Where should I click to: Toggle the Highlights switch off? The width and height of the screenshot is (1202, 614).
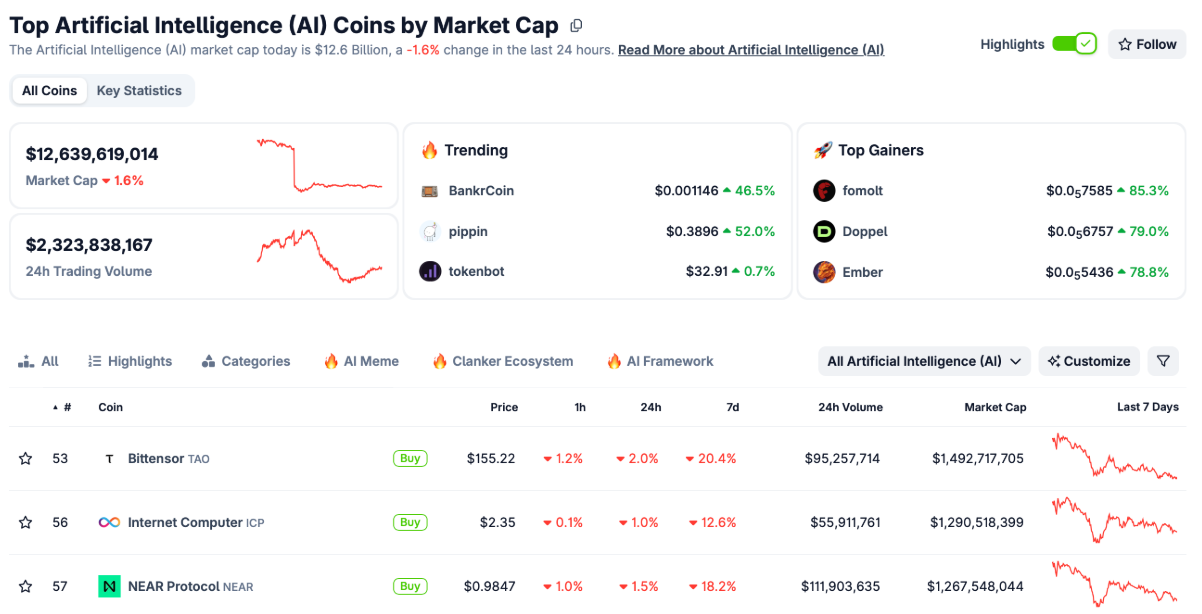point(1074,44)
